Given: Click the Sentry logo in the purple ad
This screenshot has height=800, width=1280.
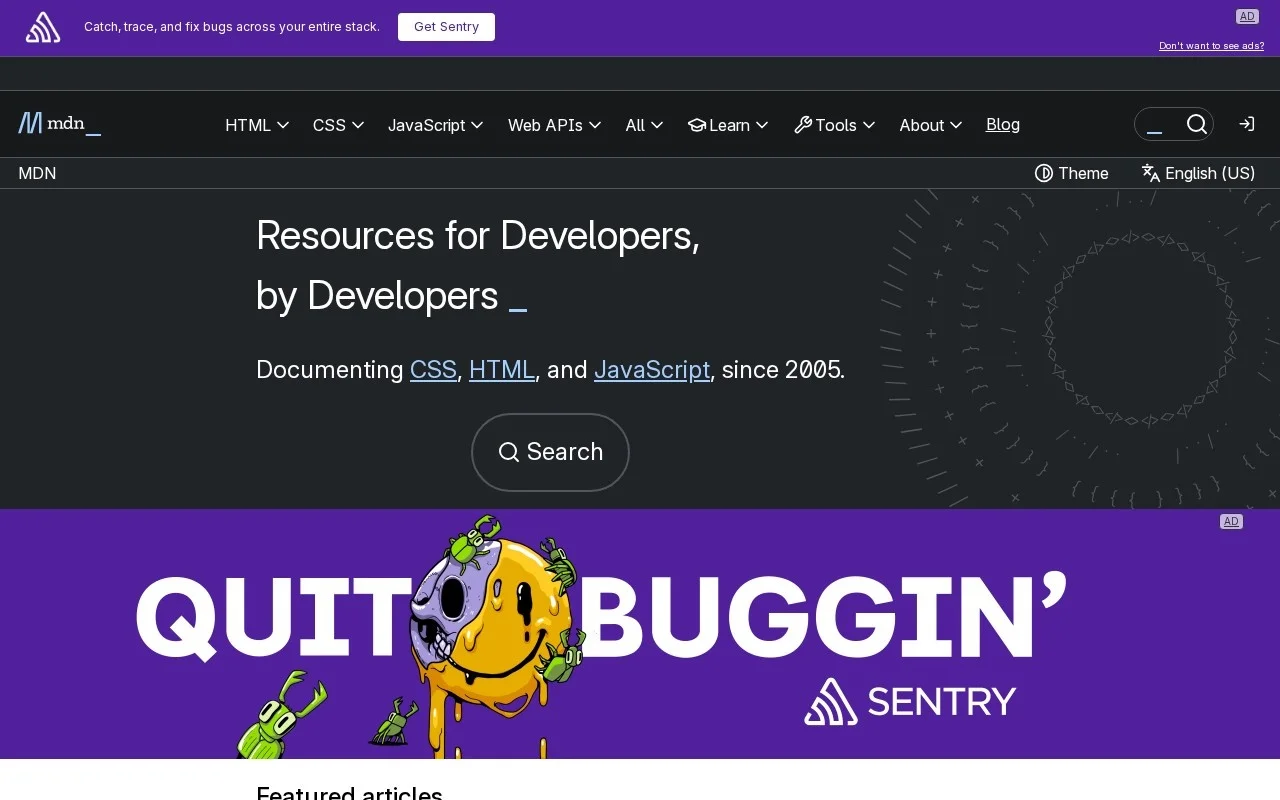Looking at the screenshot, I should click(x=829, y=702).
